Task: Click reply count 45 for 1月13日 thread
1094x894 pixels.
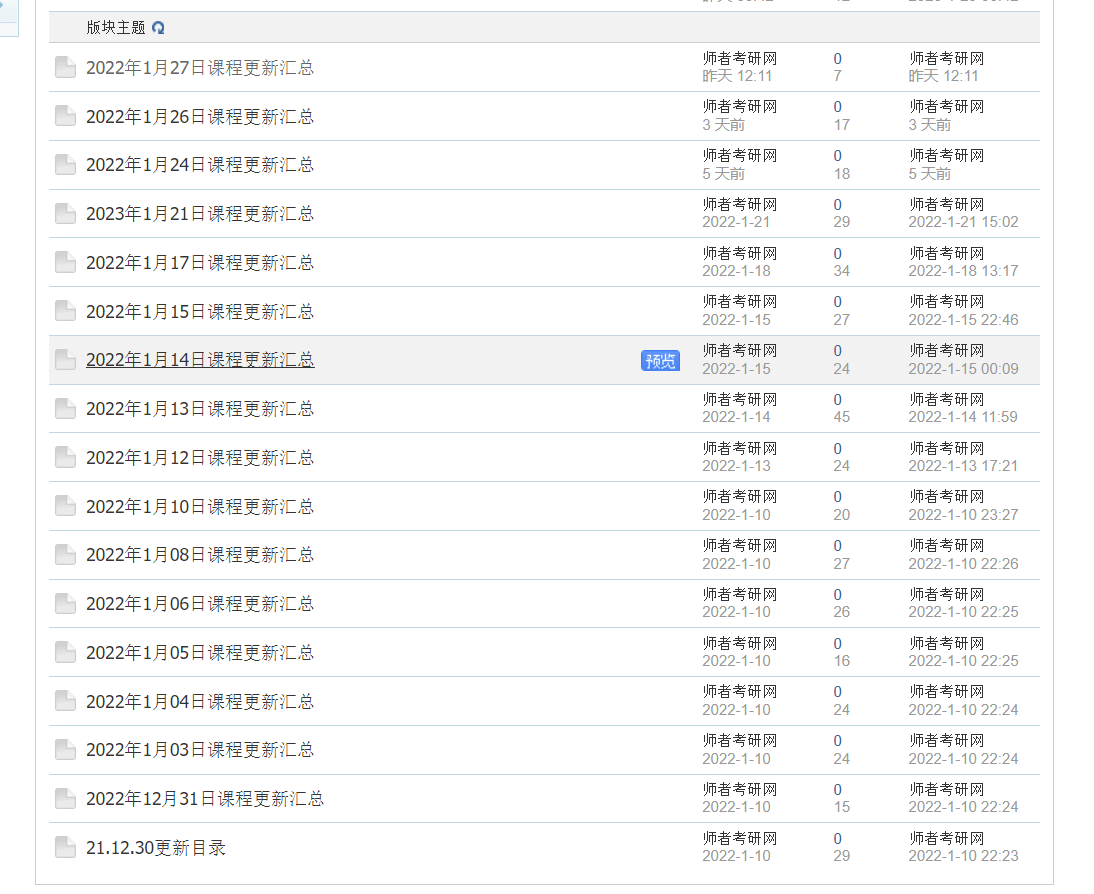Action: tap(841, 417)
